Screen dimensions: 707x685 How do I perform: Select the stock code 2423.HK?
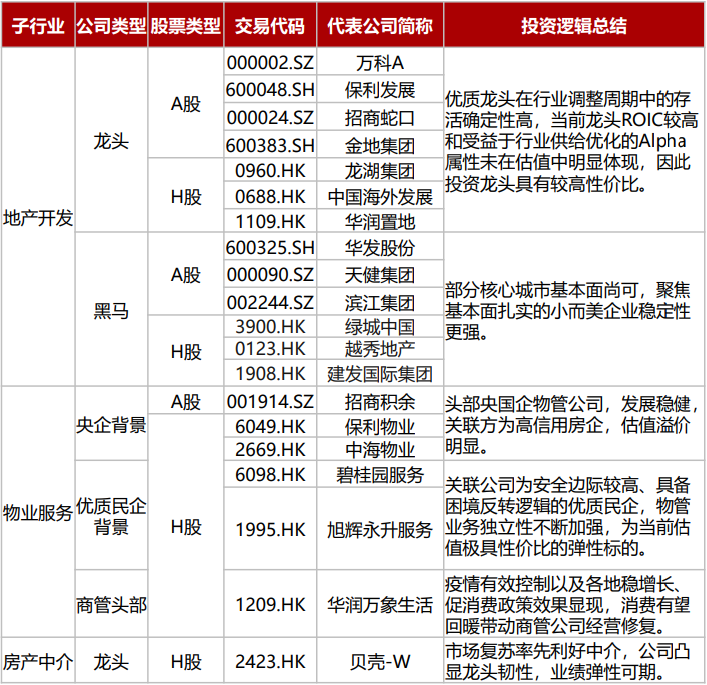pyautogui.click(x=270, y=661)
